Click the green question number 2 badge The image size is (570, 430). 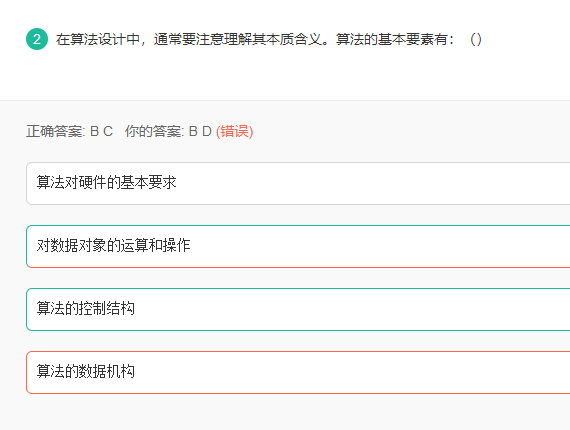37,39
